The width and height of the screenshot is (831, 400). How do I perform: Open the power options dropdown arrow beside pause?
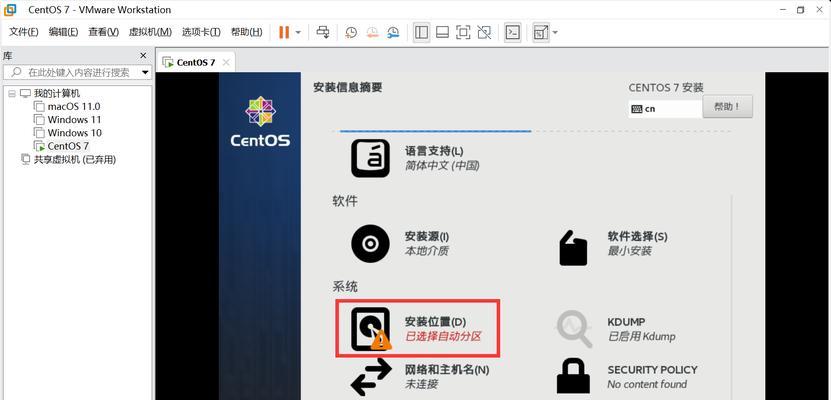298,32
